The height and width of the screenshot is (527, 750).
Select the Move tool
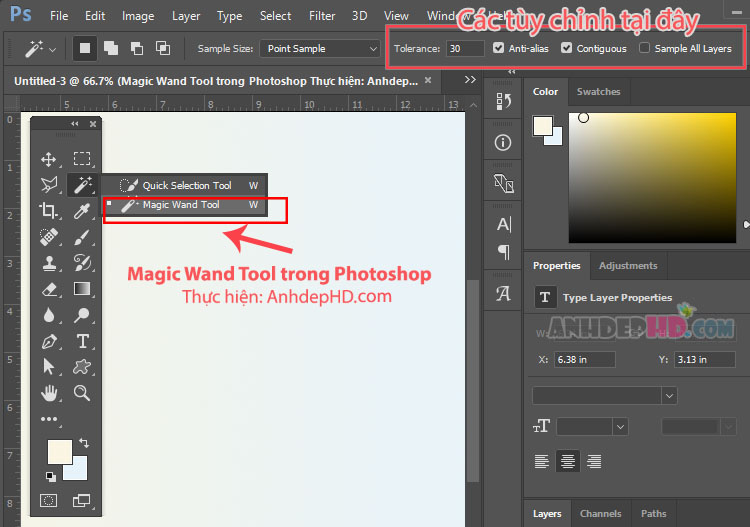(48, 159)
